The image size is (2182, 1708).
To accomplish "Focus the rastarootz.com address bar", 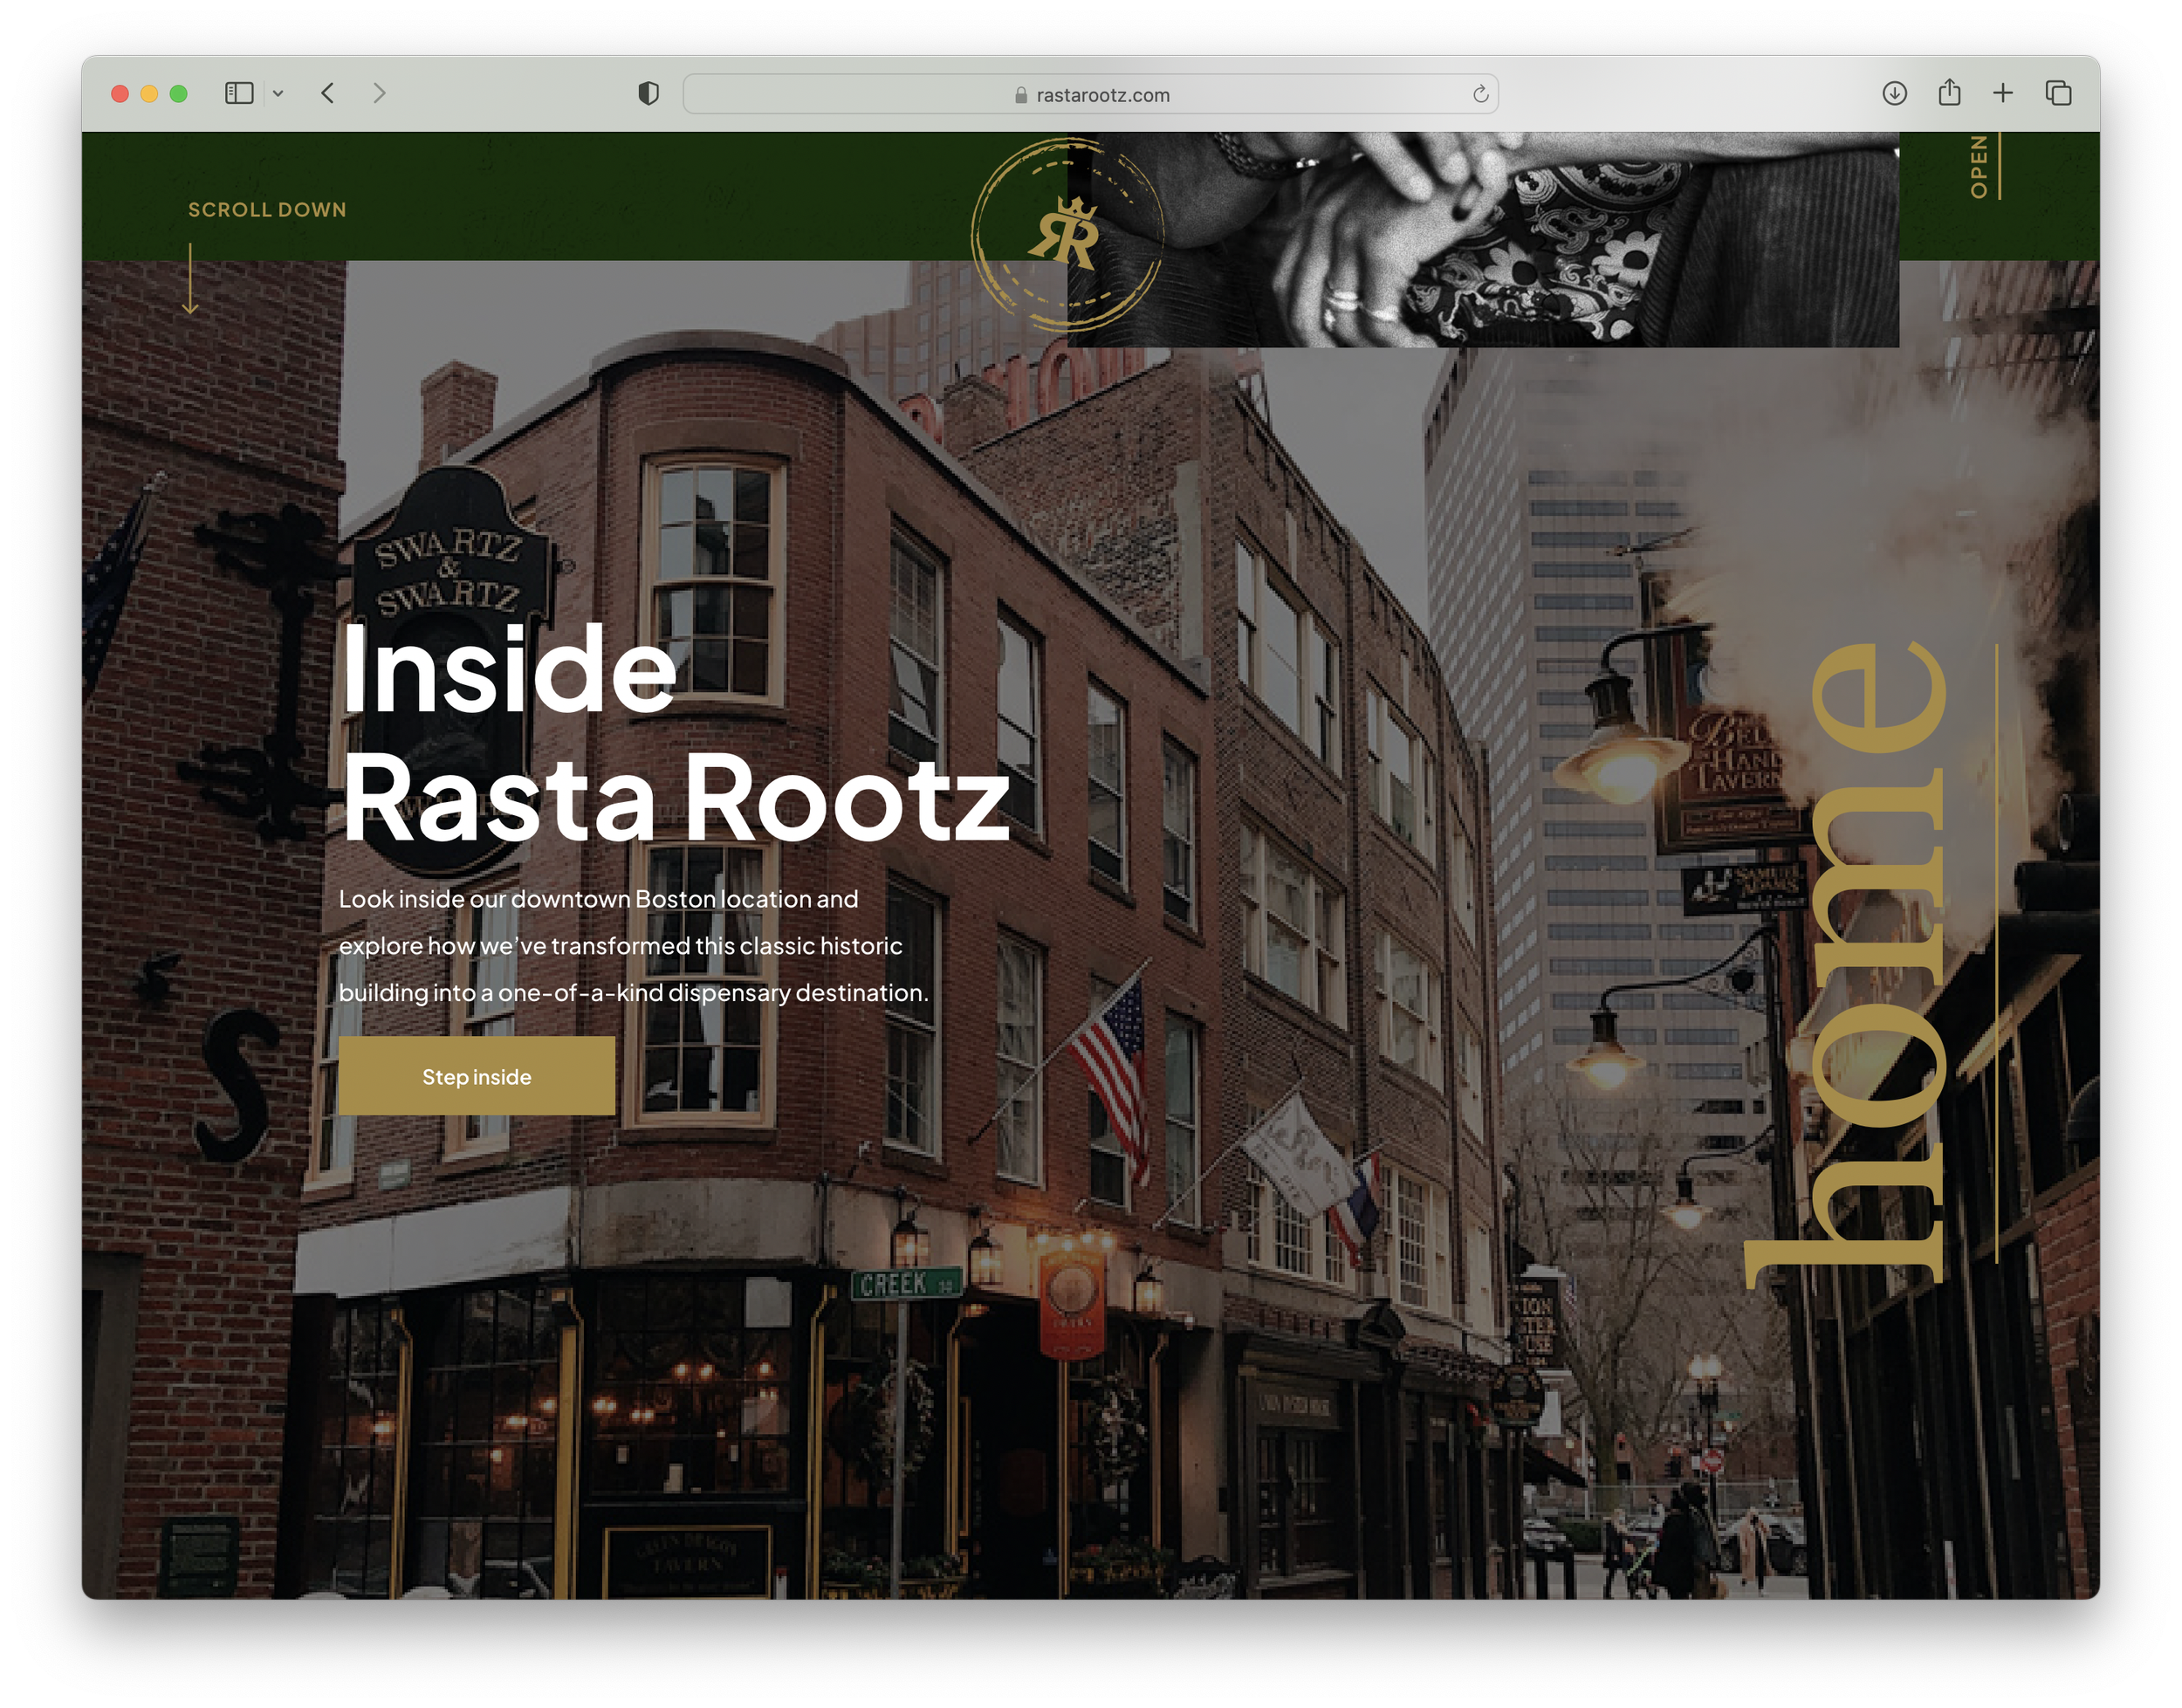I will [x=1090, y=94].
